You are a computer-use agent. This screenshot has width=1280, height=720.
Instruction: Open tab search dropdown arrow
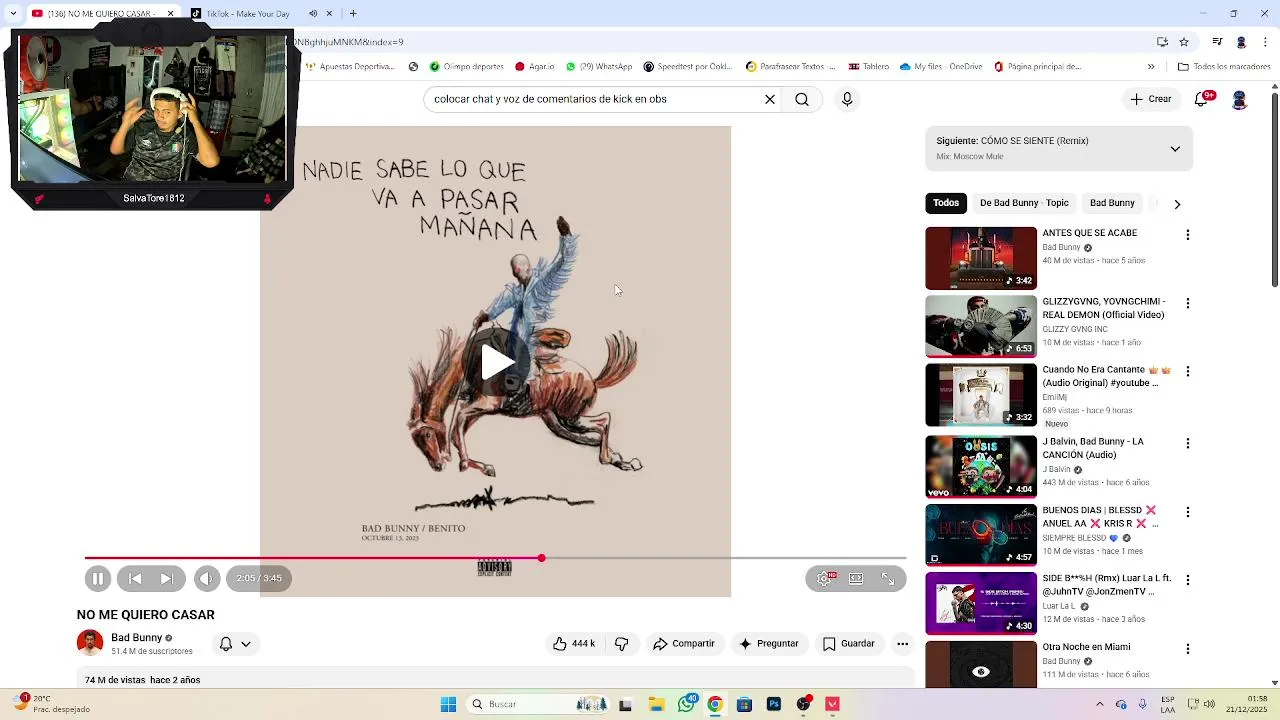(x=13, y=14)
